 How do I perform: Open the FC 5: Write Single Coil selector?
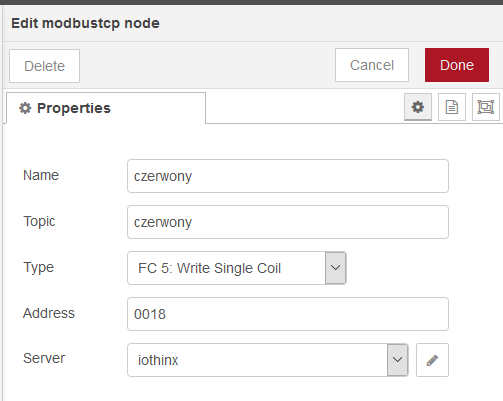click(237, 268)
